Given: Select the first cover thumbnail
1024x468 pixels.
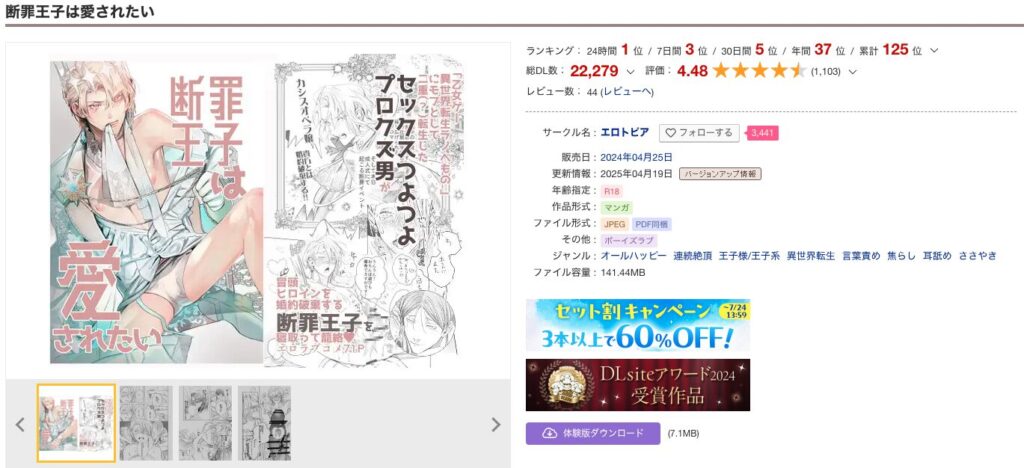Looking at the screenshot, I should click(76, 423).
